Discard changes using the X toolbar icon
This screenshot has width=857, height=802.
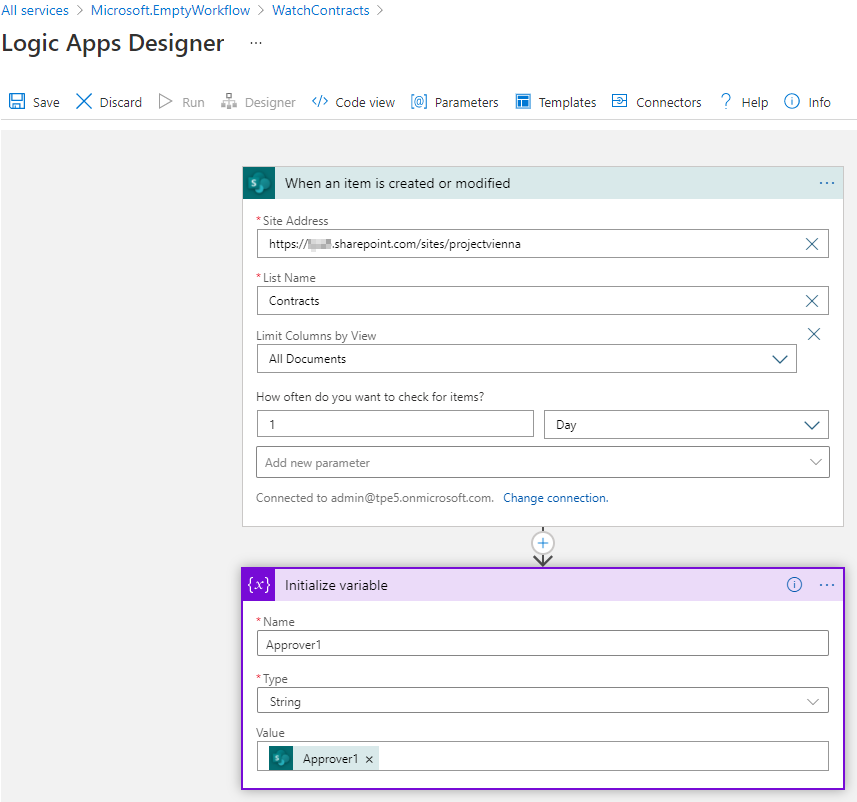84,102
